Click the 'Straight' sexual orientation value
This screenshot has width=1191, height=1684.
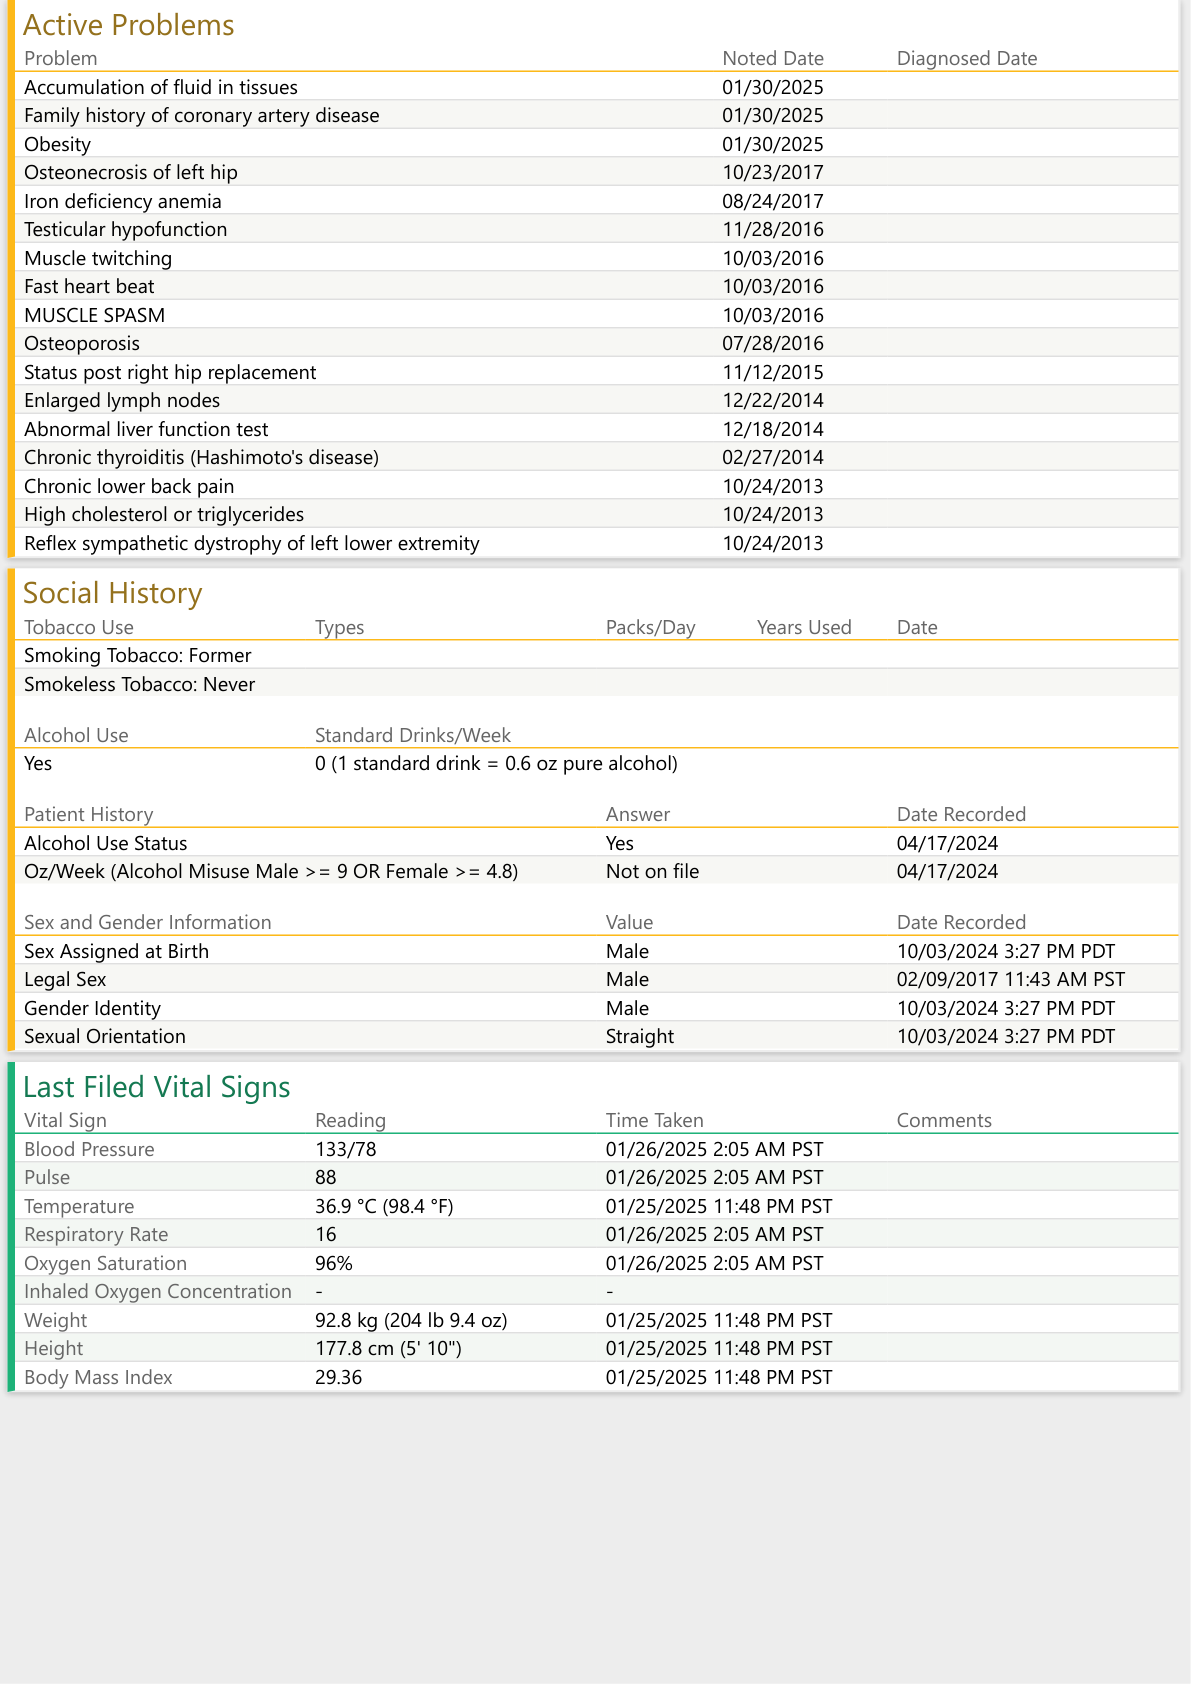[640, 1036]
